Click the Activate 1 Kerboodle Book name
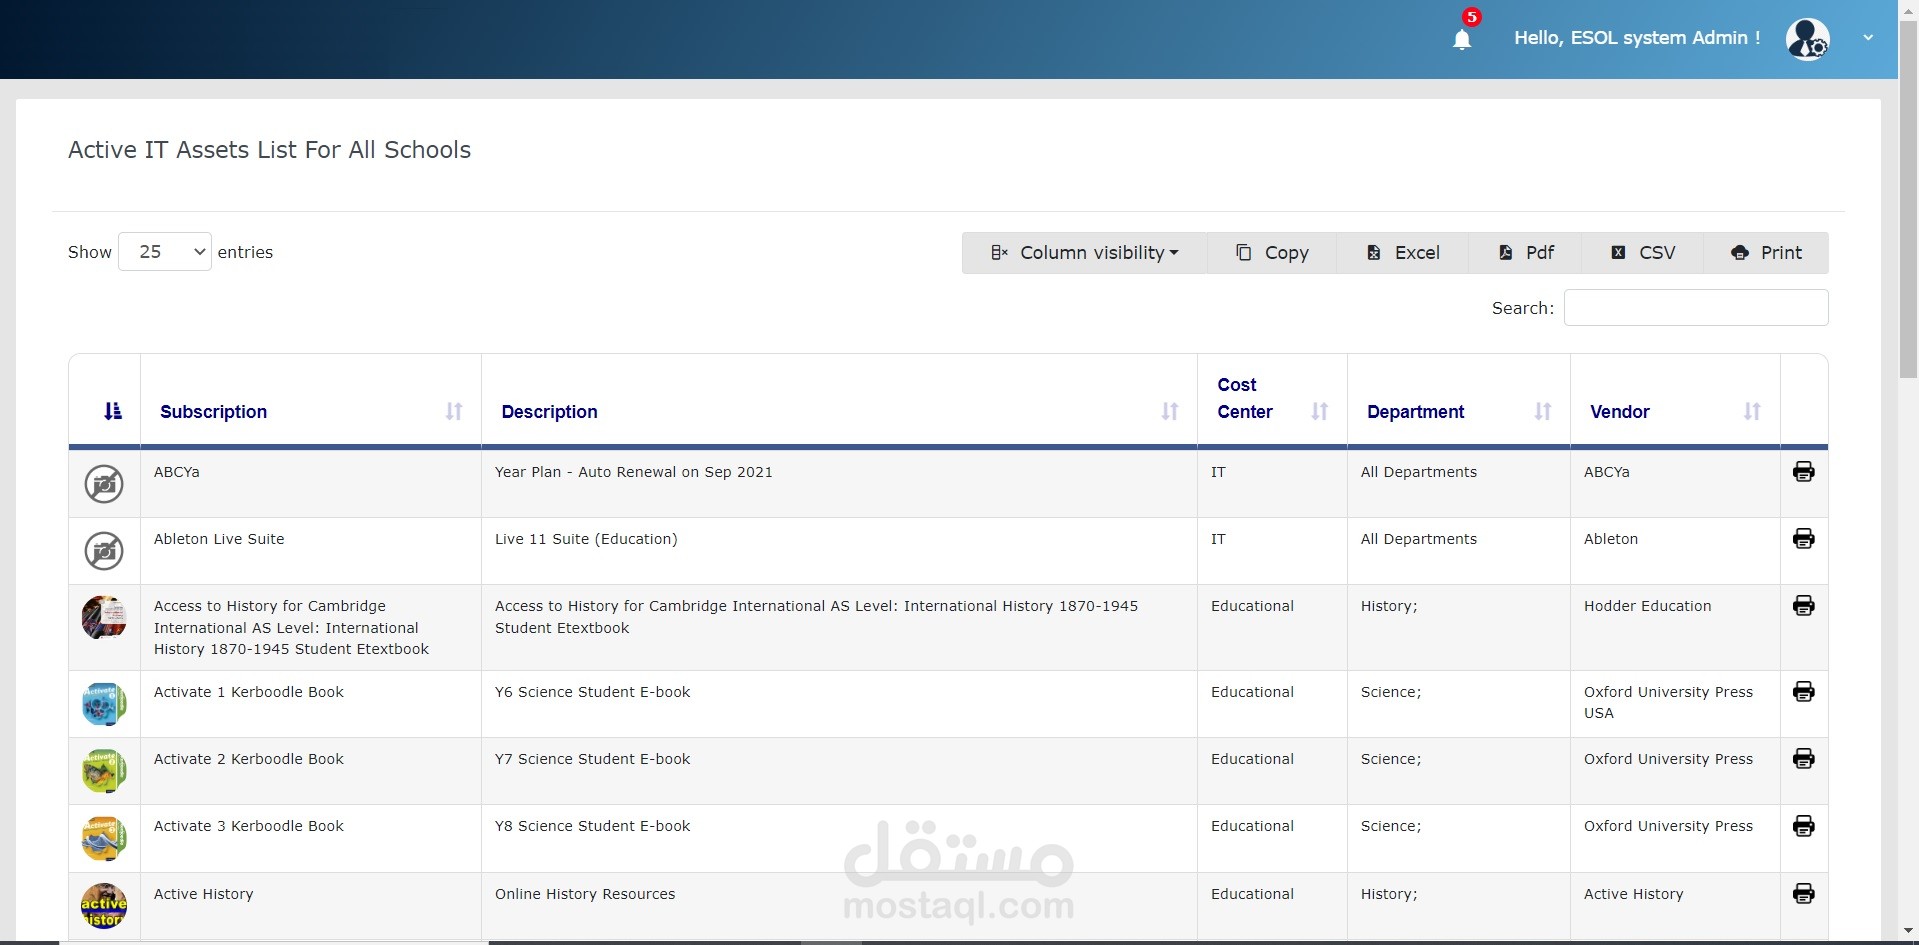Image resolution: width=1919 pixels, height=945 pixels. point(249,692)
